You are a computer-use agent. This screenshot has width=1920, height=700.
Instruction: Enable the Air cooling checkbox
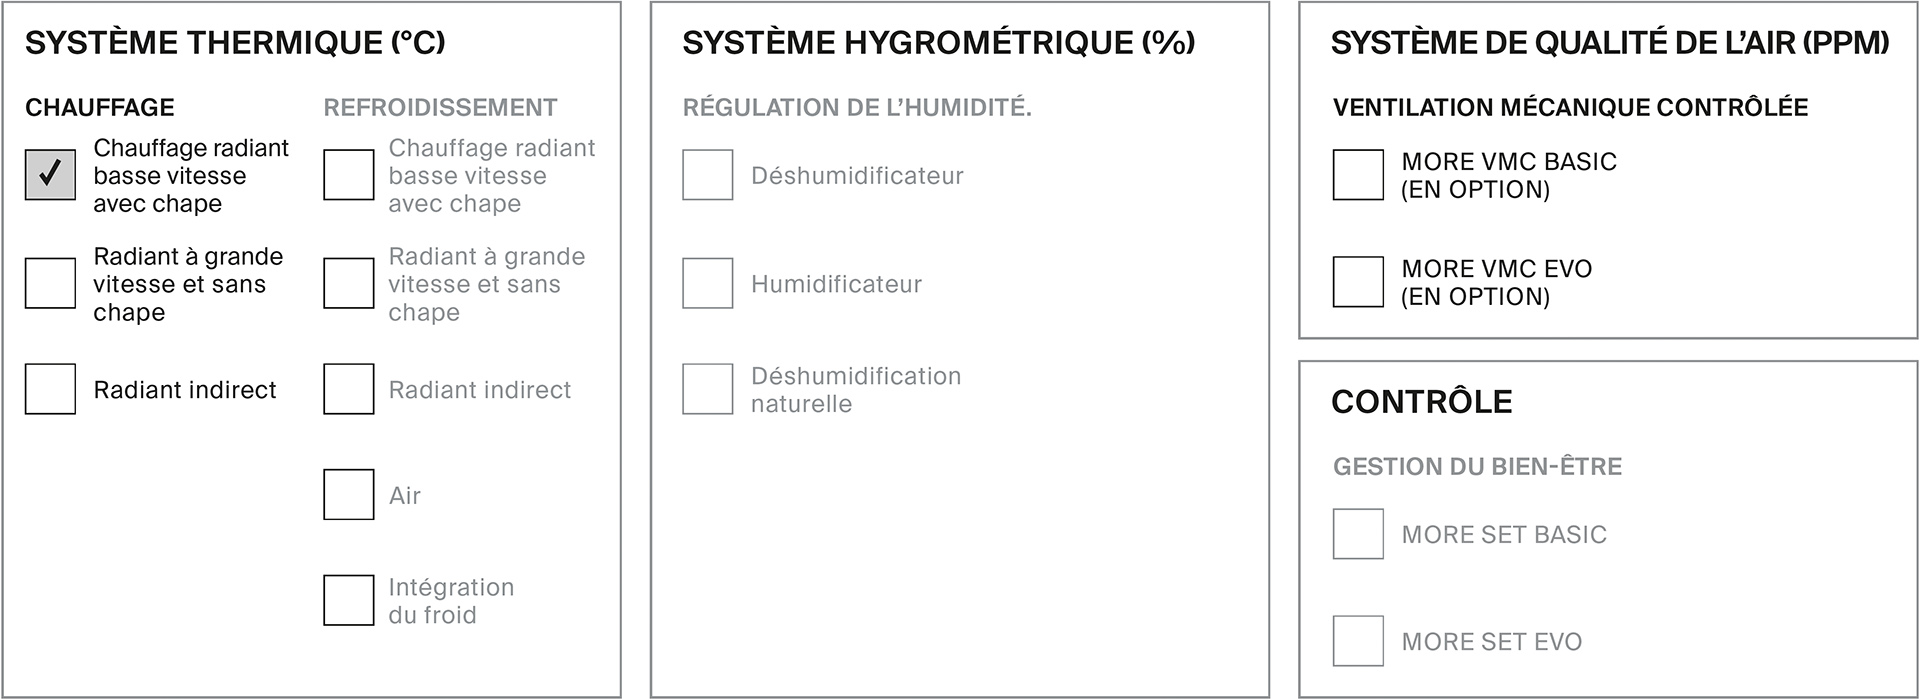(x=349, y=495)
